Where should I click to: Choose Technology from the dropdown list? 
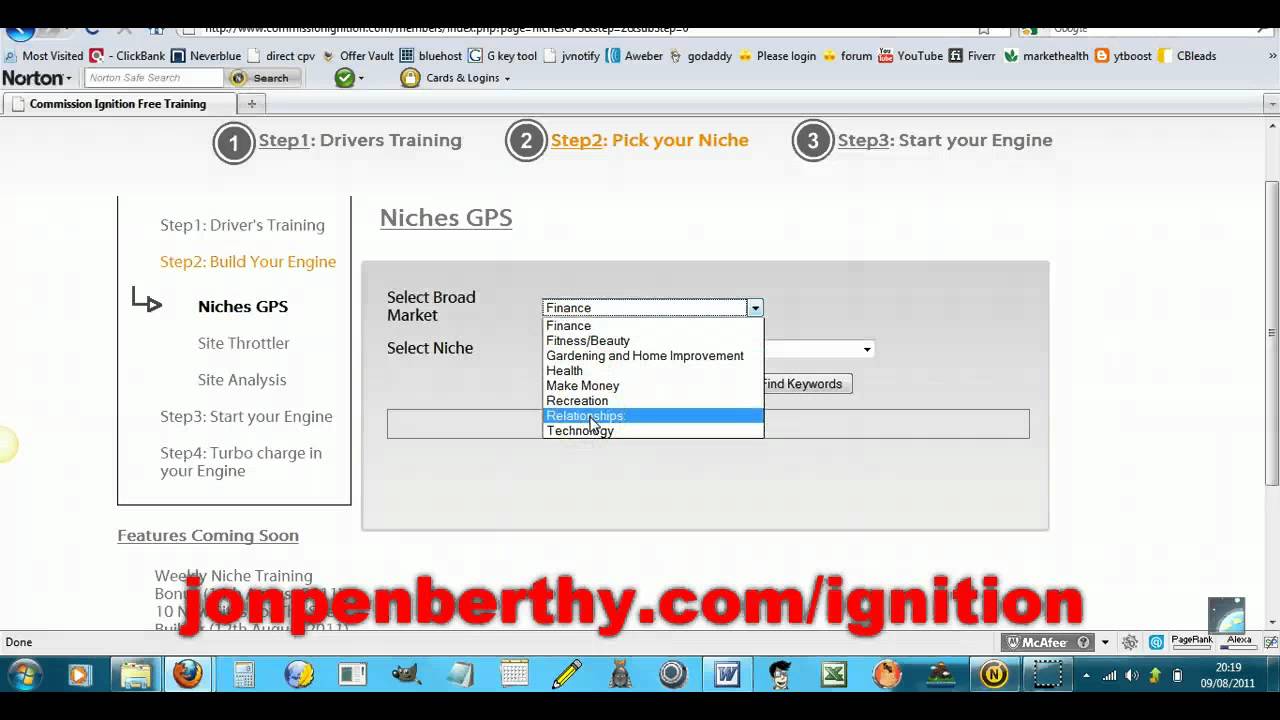pyautogui.click(x=653, y=431)
